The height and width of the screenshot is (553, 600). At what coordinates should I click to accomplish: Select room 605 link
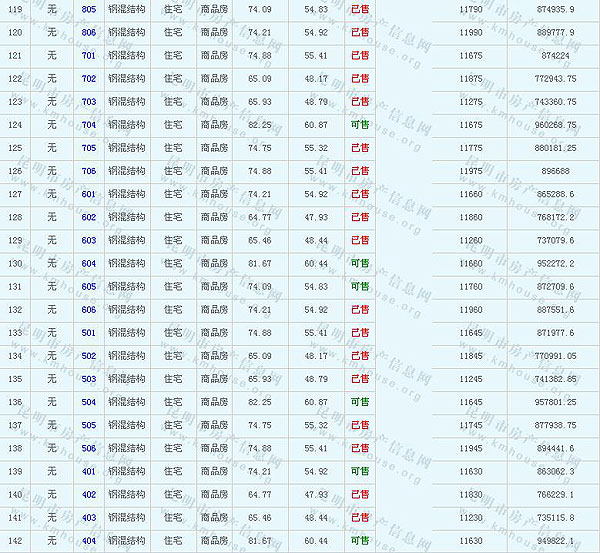click(x=89, y=286)
